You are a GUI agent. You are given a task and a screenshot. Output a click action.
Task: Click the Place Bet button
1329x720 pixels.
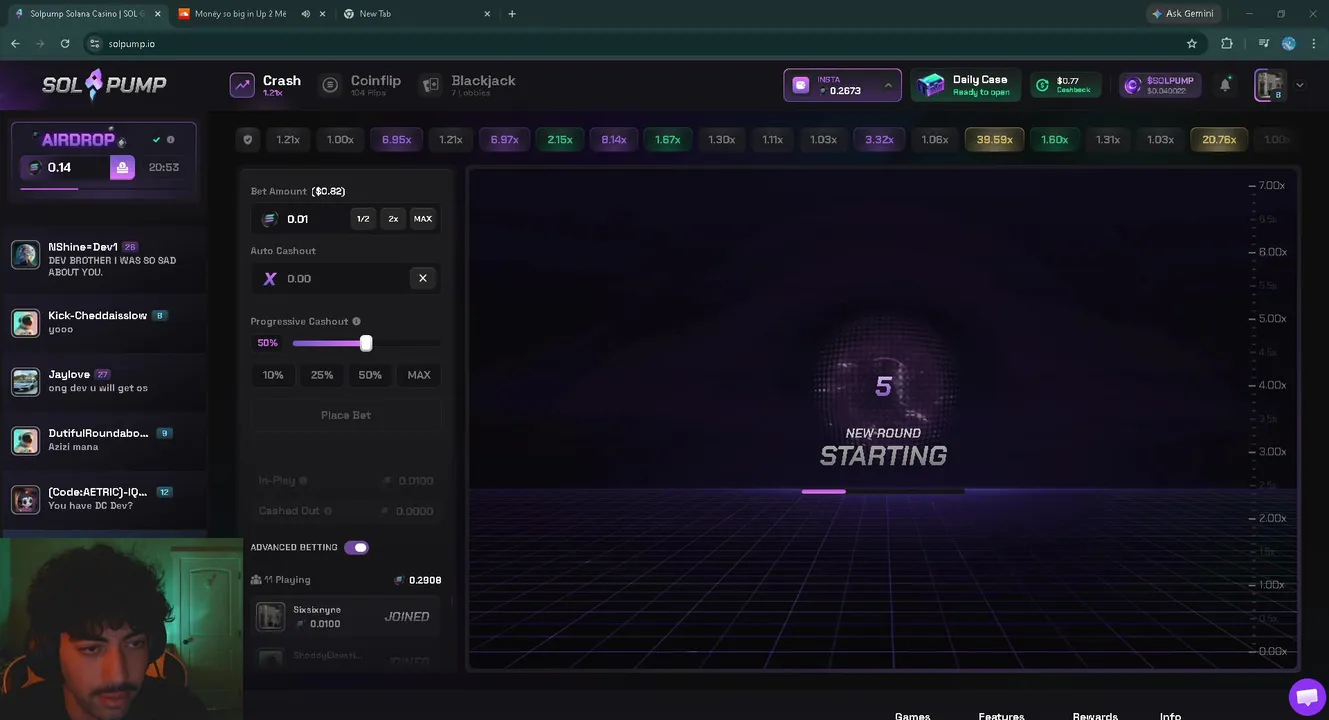click(x=346, y=415)
